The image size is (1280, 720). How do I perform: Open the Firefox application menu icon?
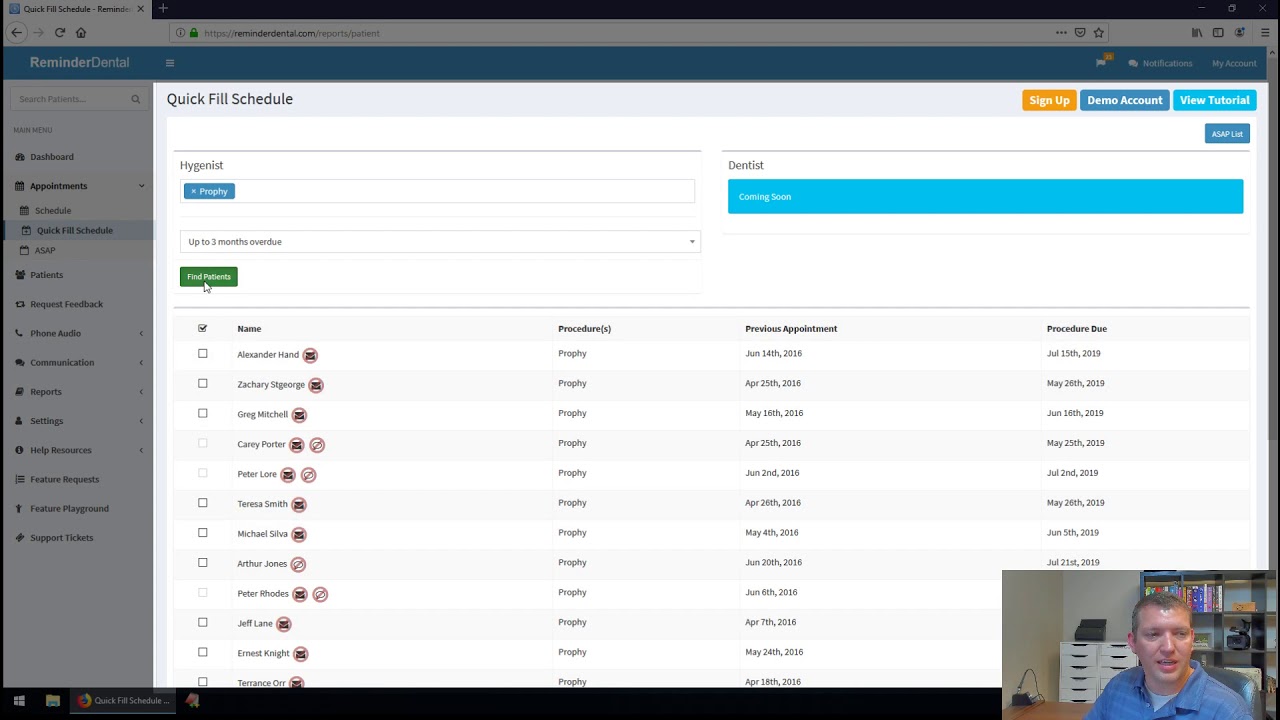click(x=1265, y=33)
